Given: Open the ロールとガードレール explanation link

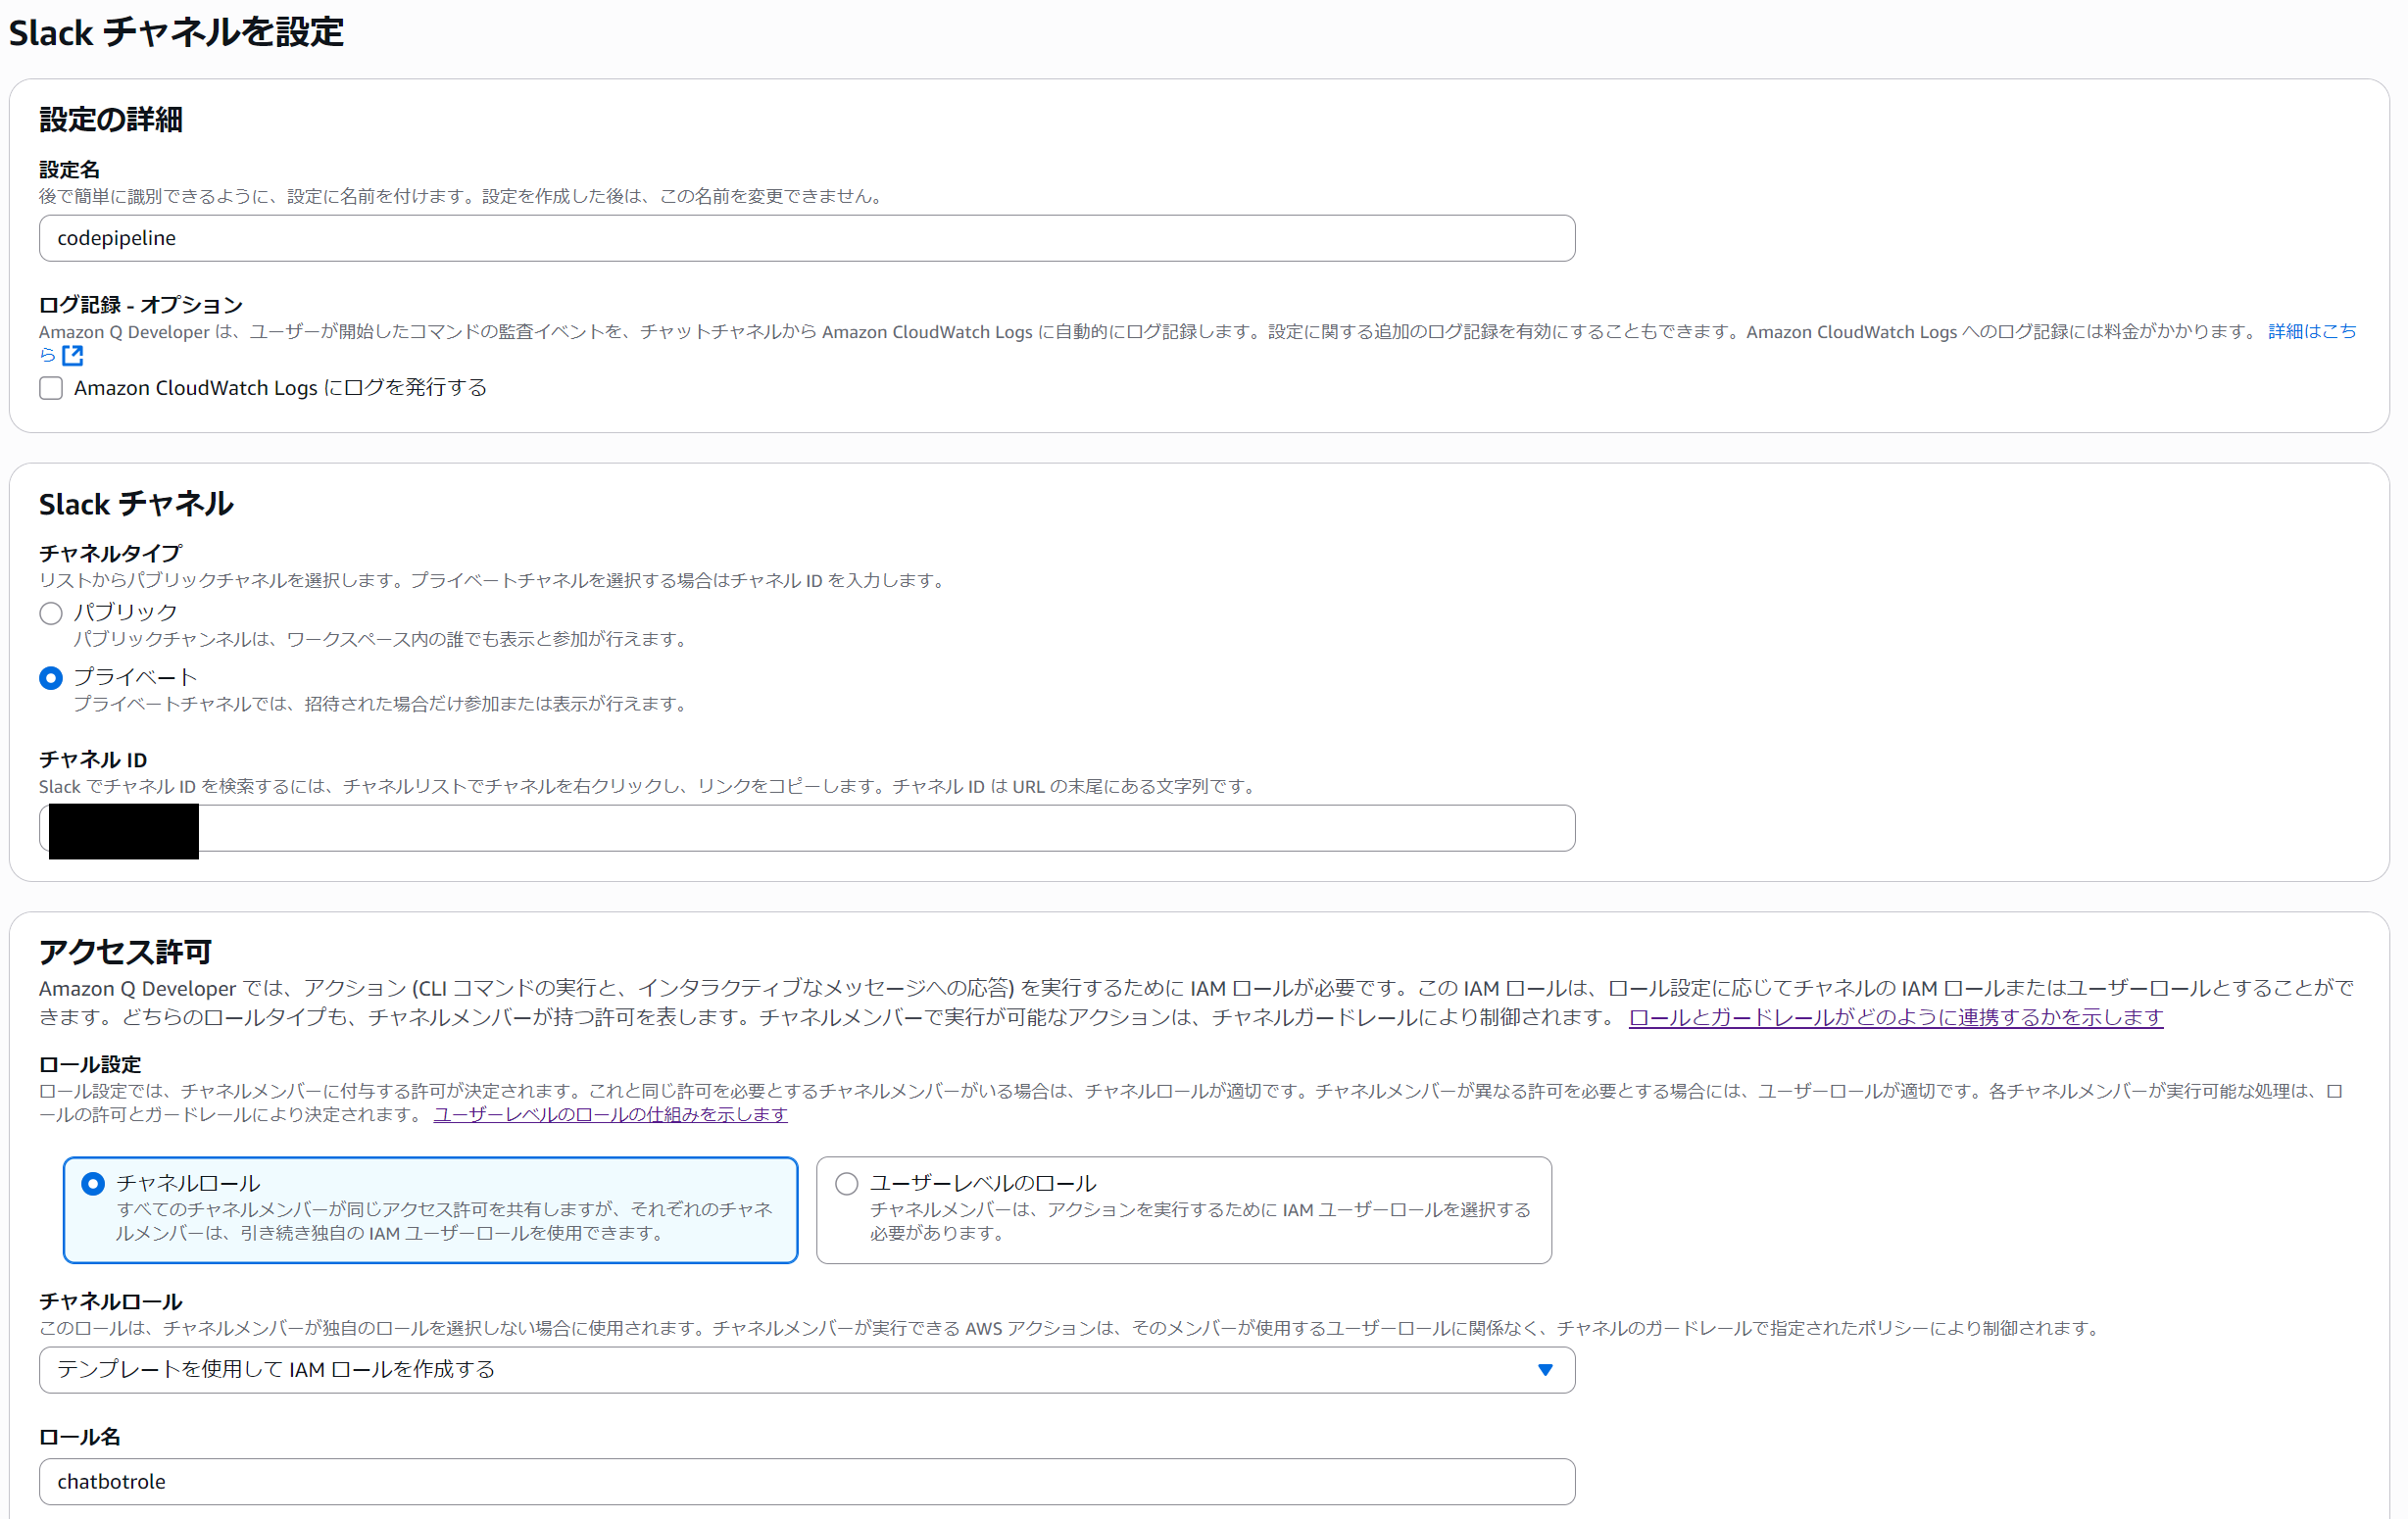Looking at the screenshot, I should 1896,1017.
